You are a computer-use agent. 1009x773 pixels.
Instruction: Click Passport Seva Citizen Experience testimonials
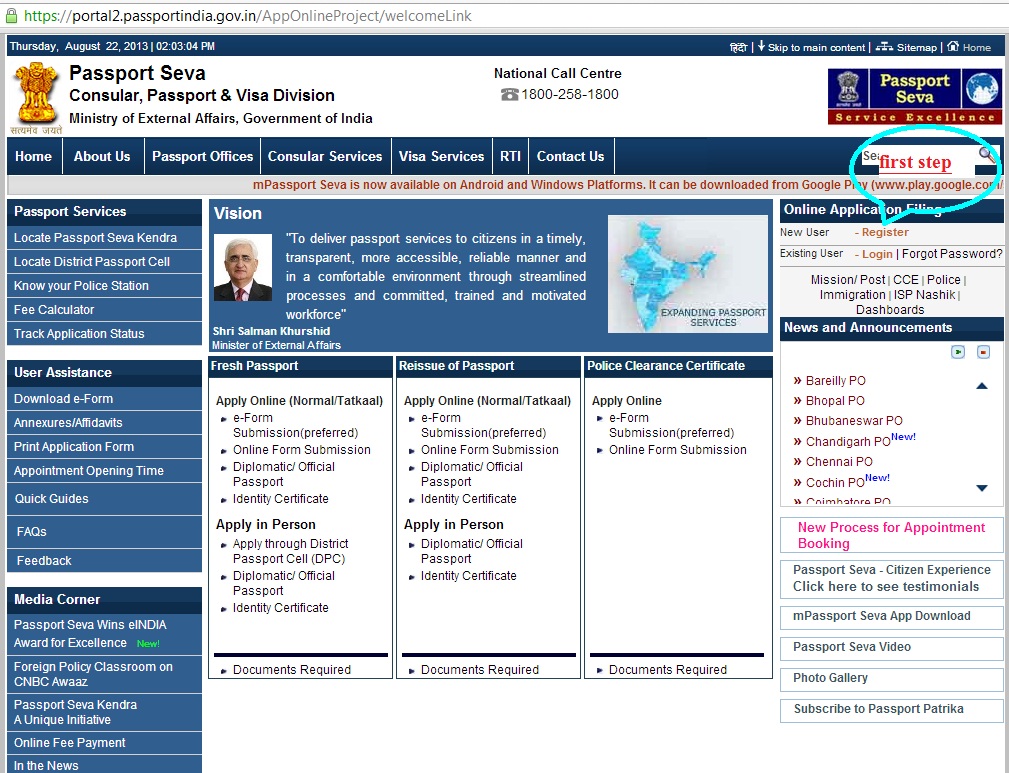[x=891, y=578]
